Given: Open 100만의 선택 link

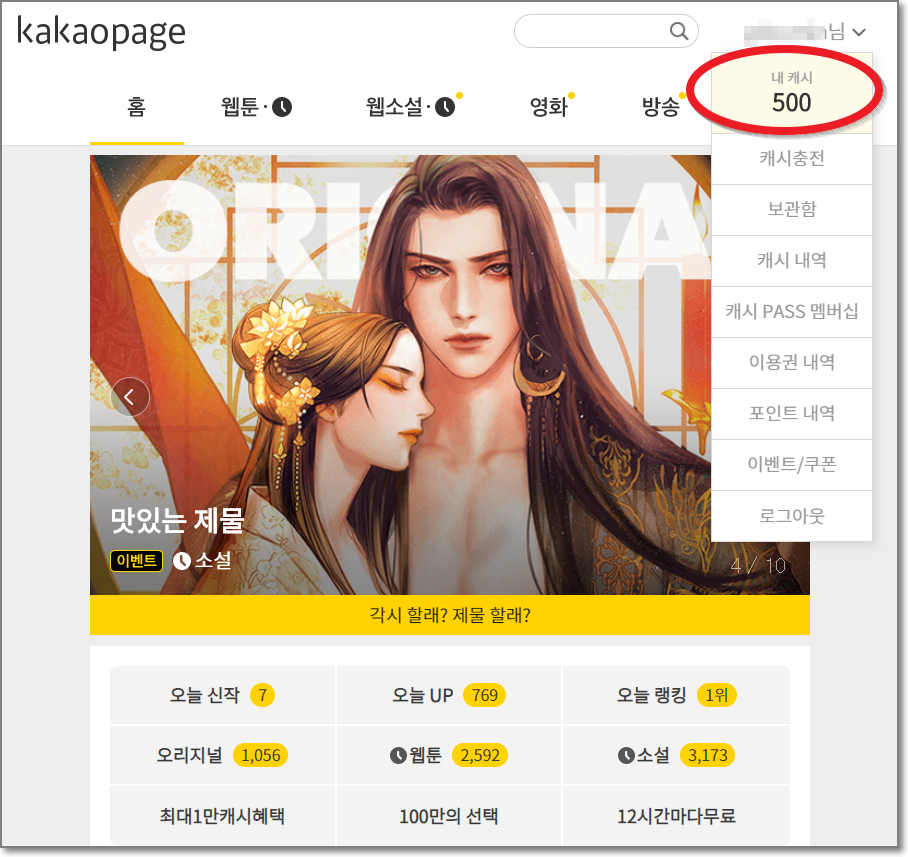Looking at the screenshot, I should [449, 816].
